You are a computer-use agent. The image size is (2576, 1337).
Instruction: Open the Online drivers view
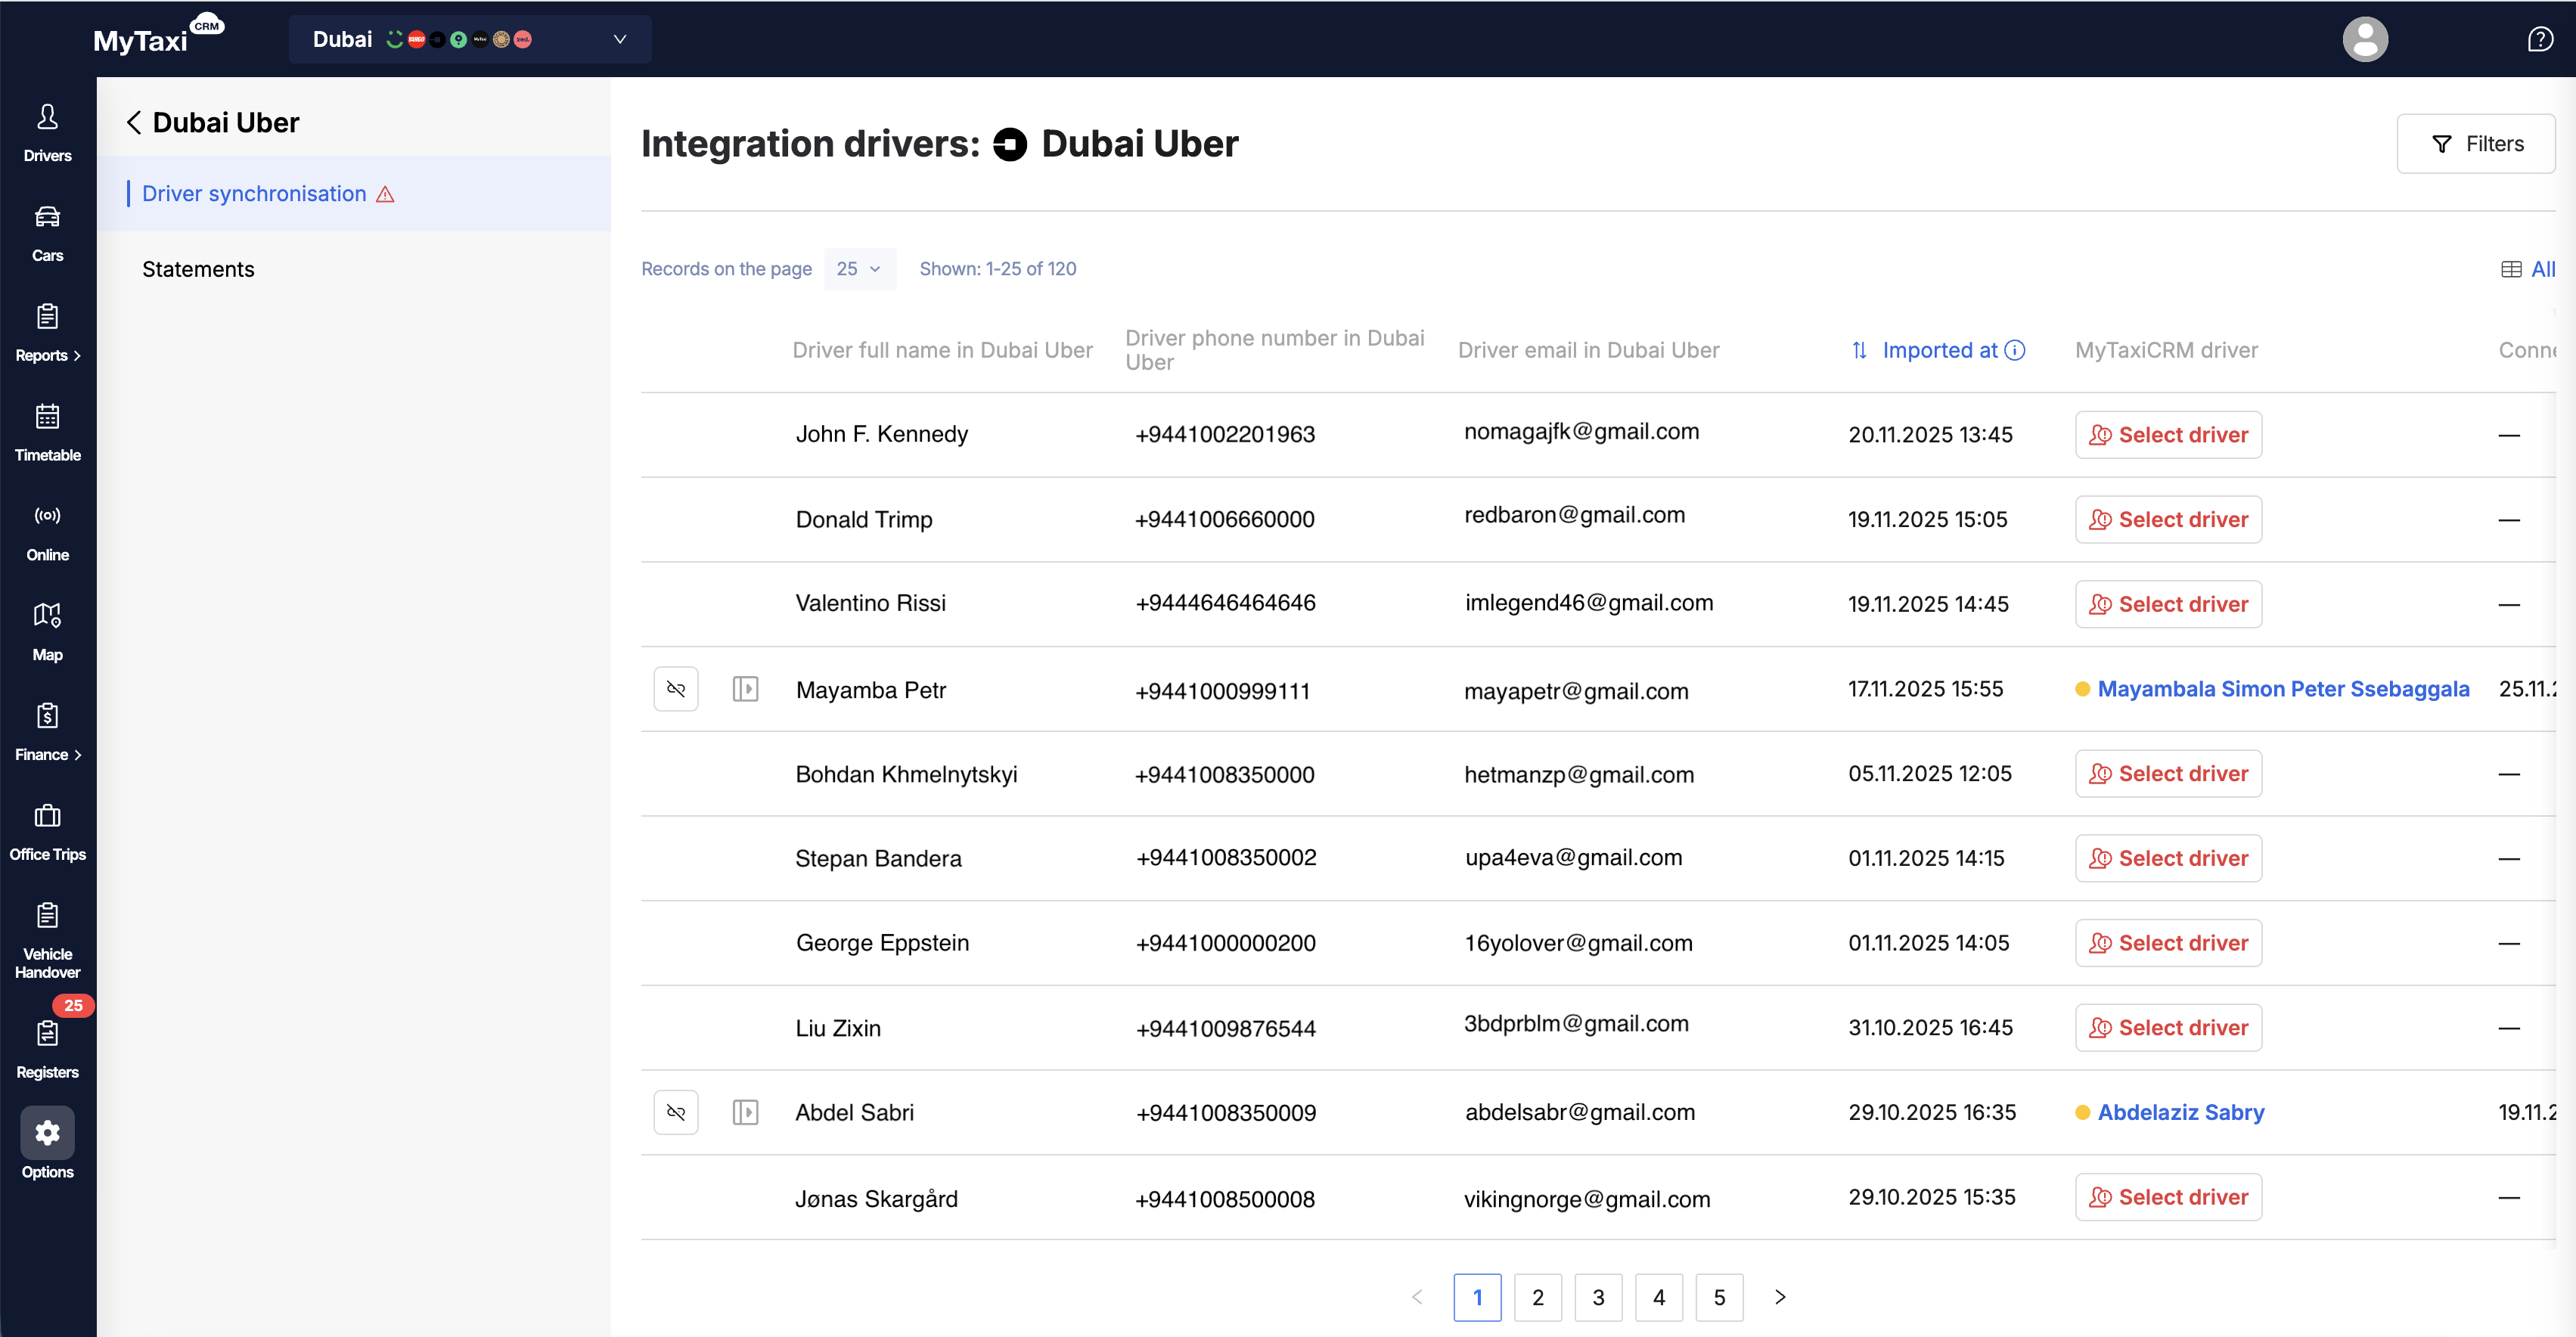coord(47,533)
